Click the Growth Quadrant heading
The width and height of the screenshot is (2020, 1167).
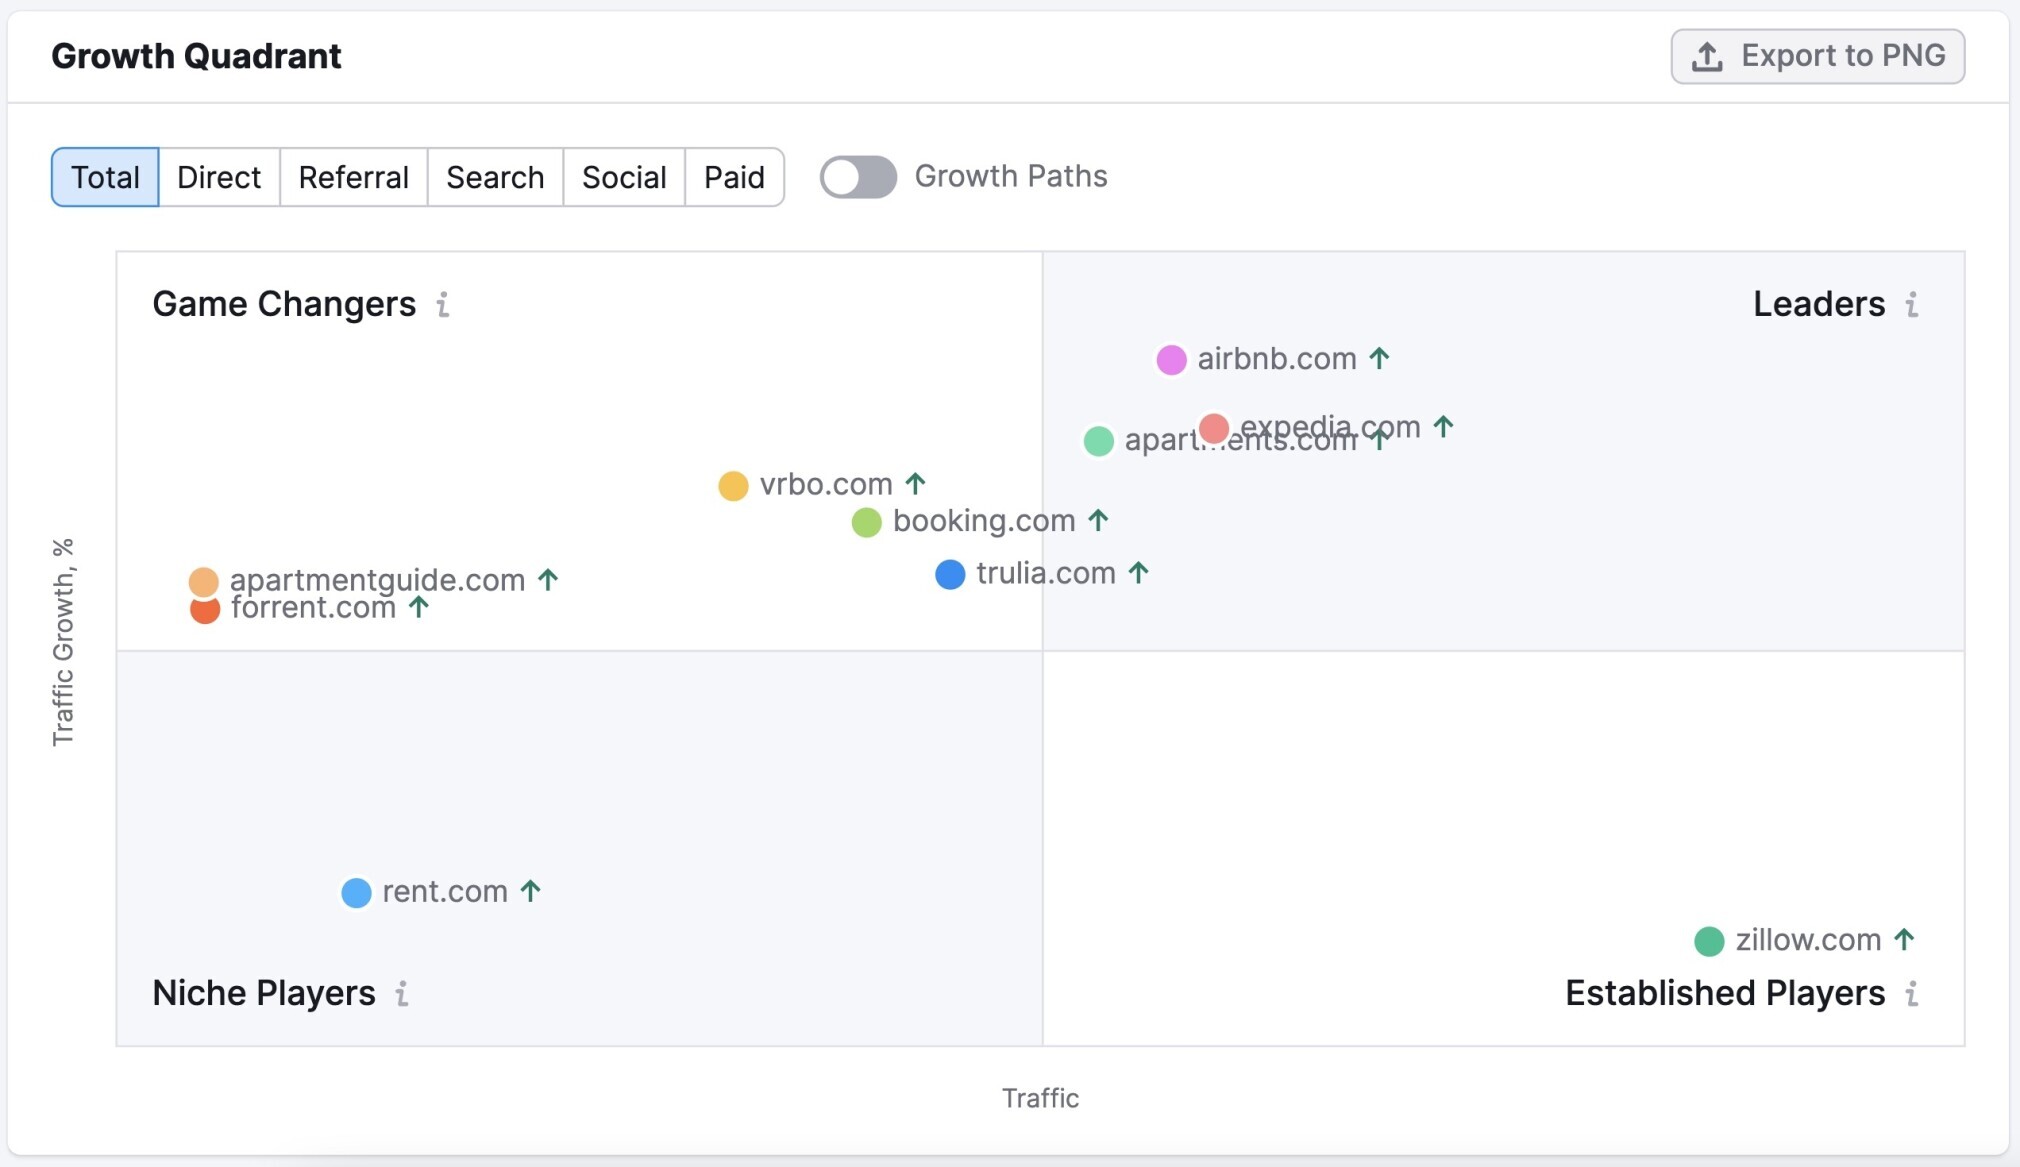coord(196,56)
